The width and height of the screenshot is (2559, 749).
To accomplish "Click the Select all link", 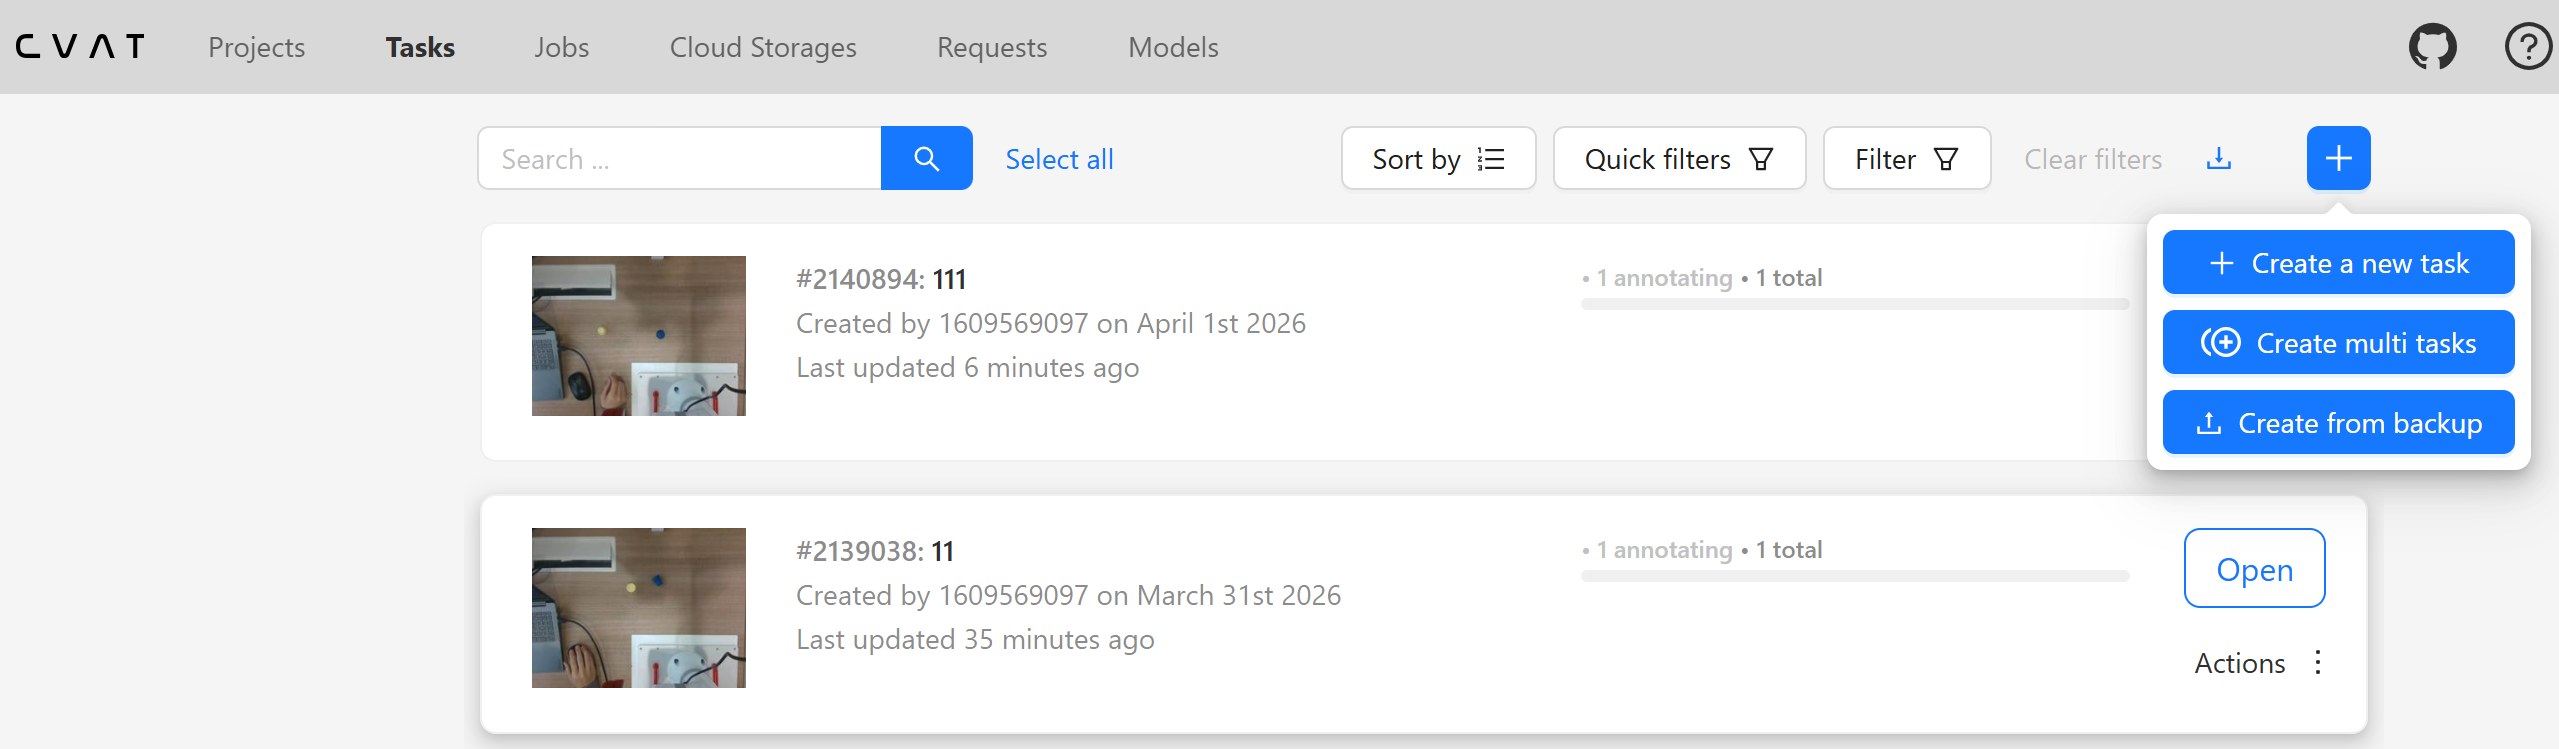I will (x=1059, y=159).
